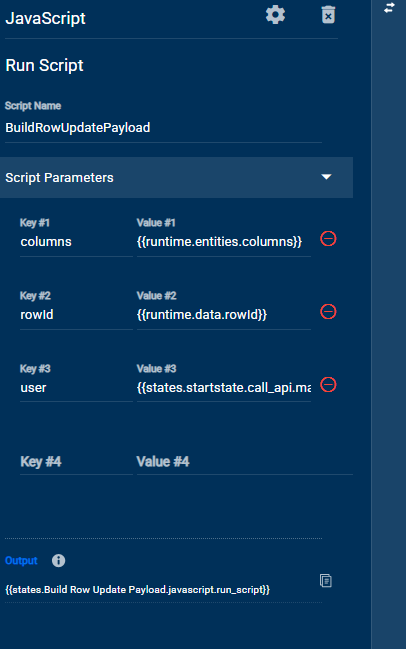The width and height of the screenshot is (406, 649).
Task: Remove the columns parameter row
Action: (x=328, y=239)
